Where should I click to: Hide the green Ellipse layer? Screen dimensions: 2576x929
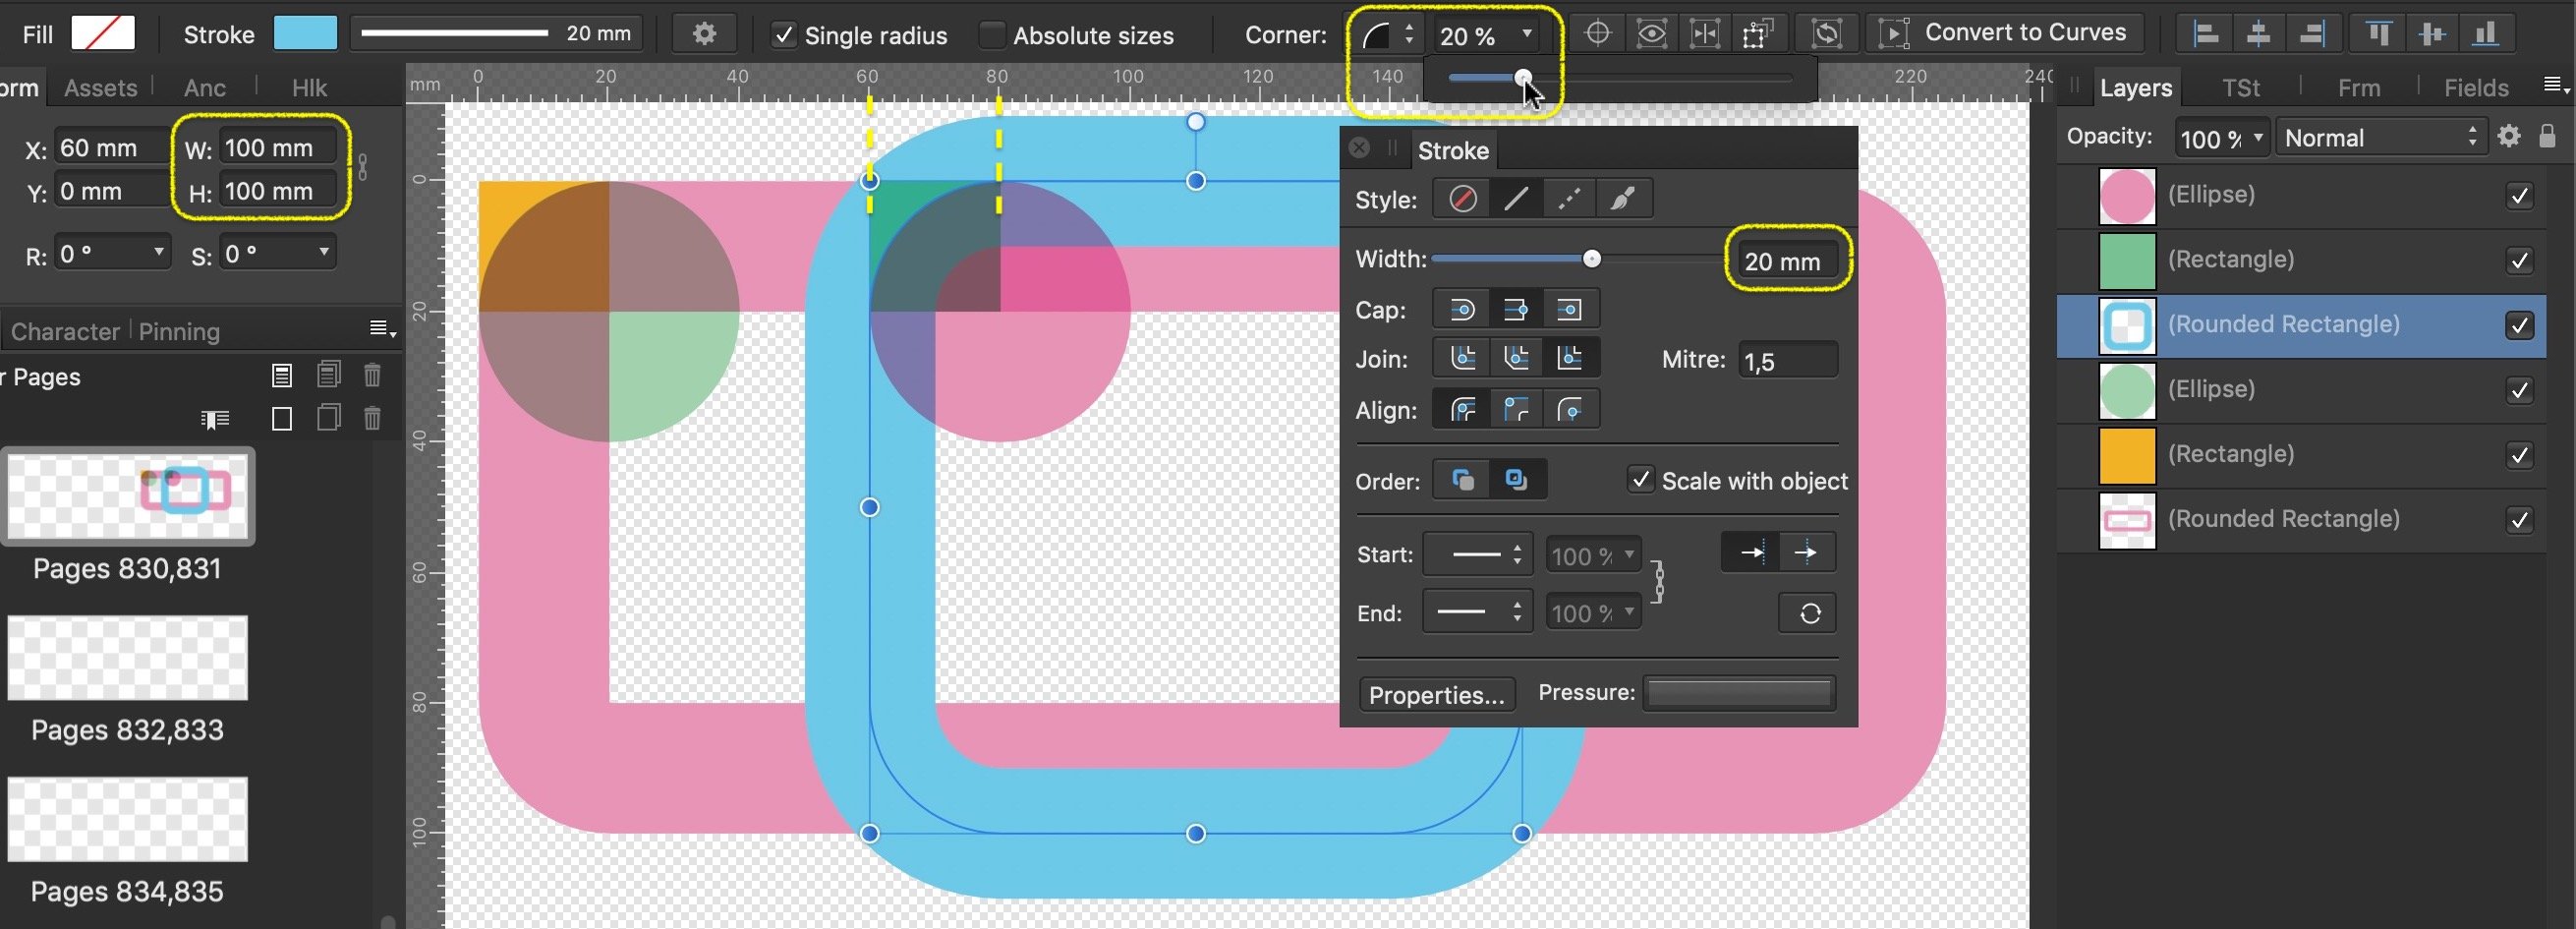pos(2519,390)
